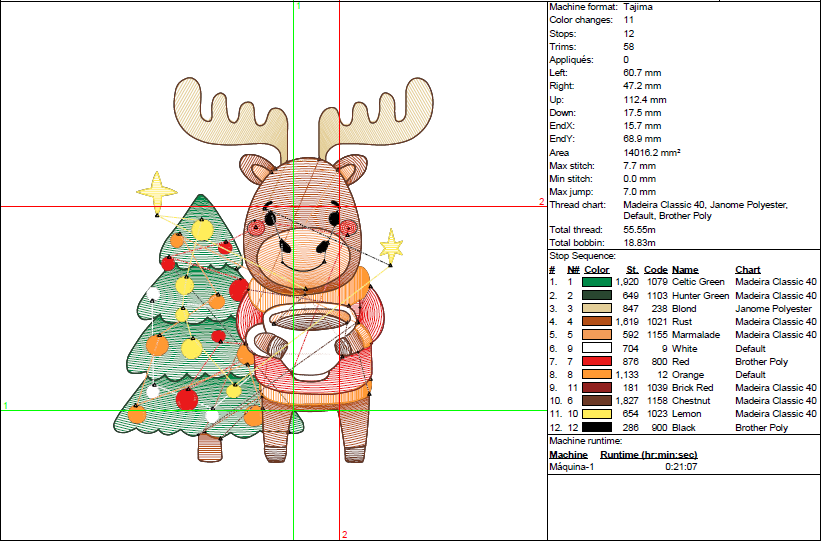Select the Hunter Green thread swatch
822x541 pixels.
coord(597,296)
